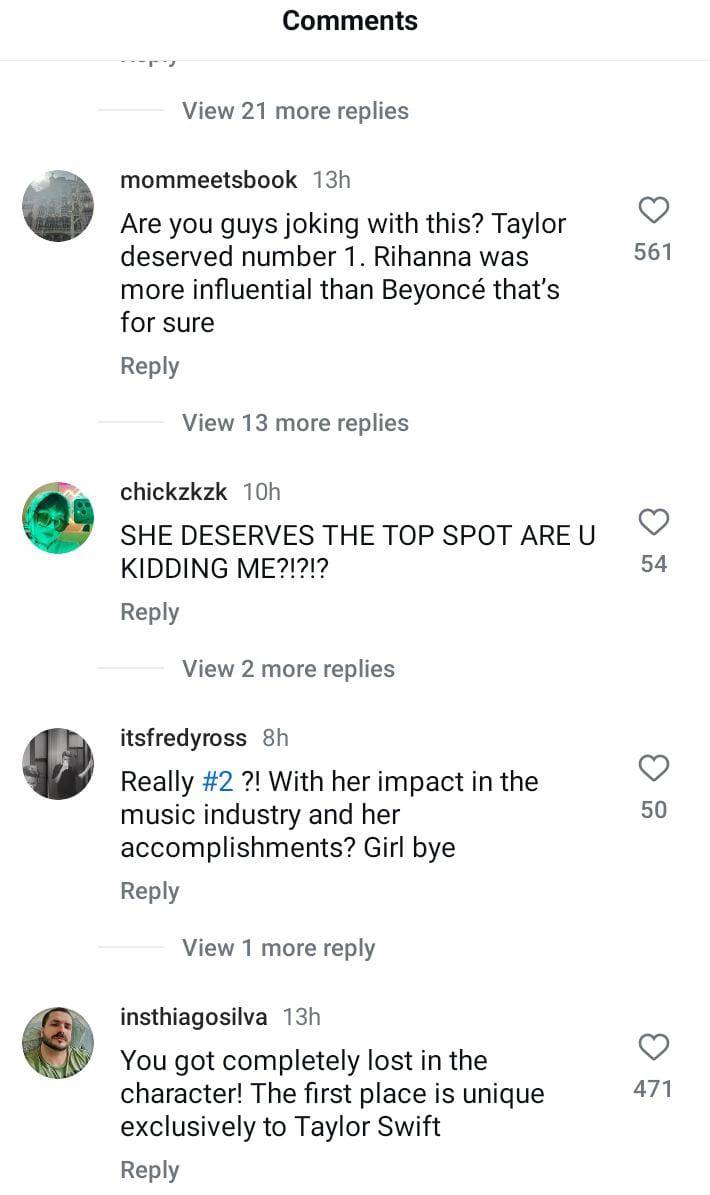This screenshot has height=1195, width=710.
Task: Open chickzkzk's green avatar
Action: [58, 518]
